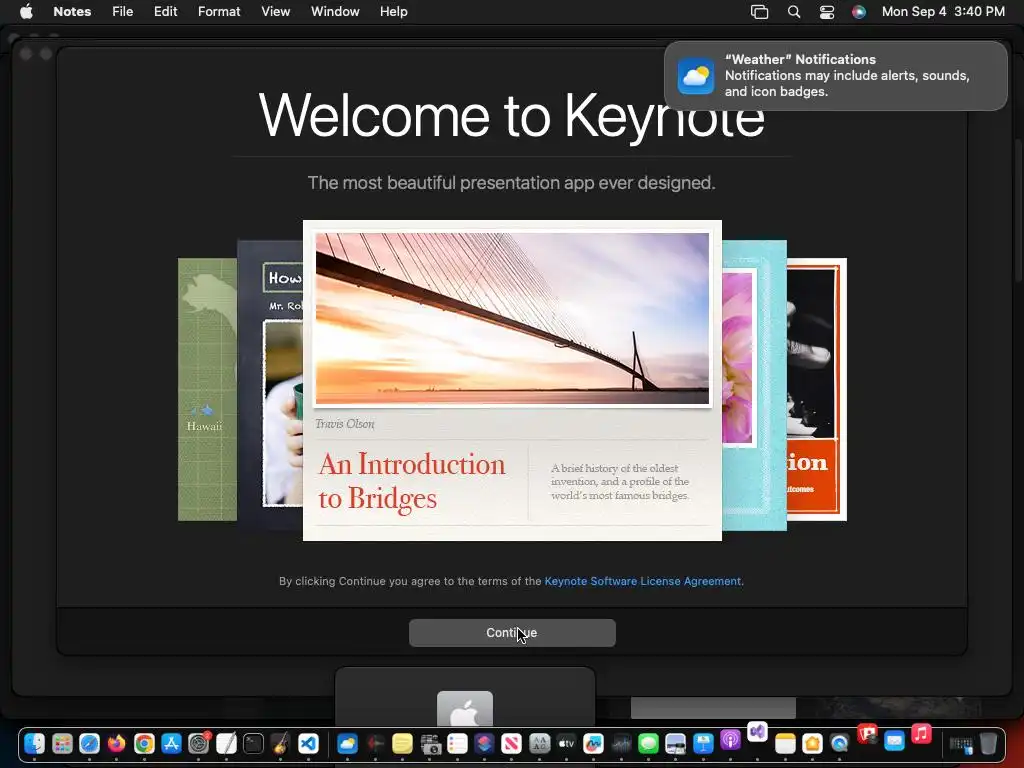Click the Weather Notifications banner
Image resolution: width=1024 pixels, height=768 pixels.
click(835, 76)
